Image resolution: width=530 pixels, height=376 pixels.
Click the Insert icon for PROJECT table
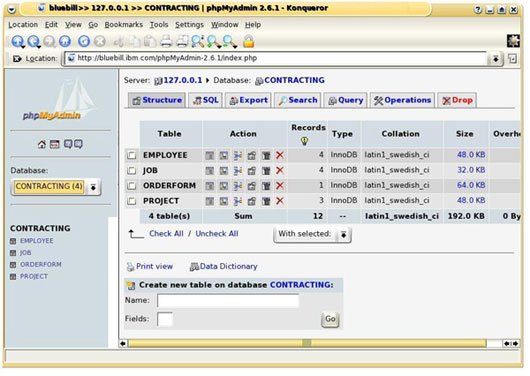tap(238, 201)
